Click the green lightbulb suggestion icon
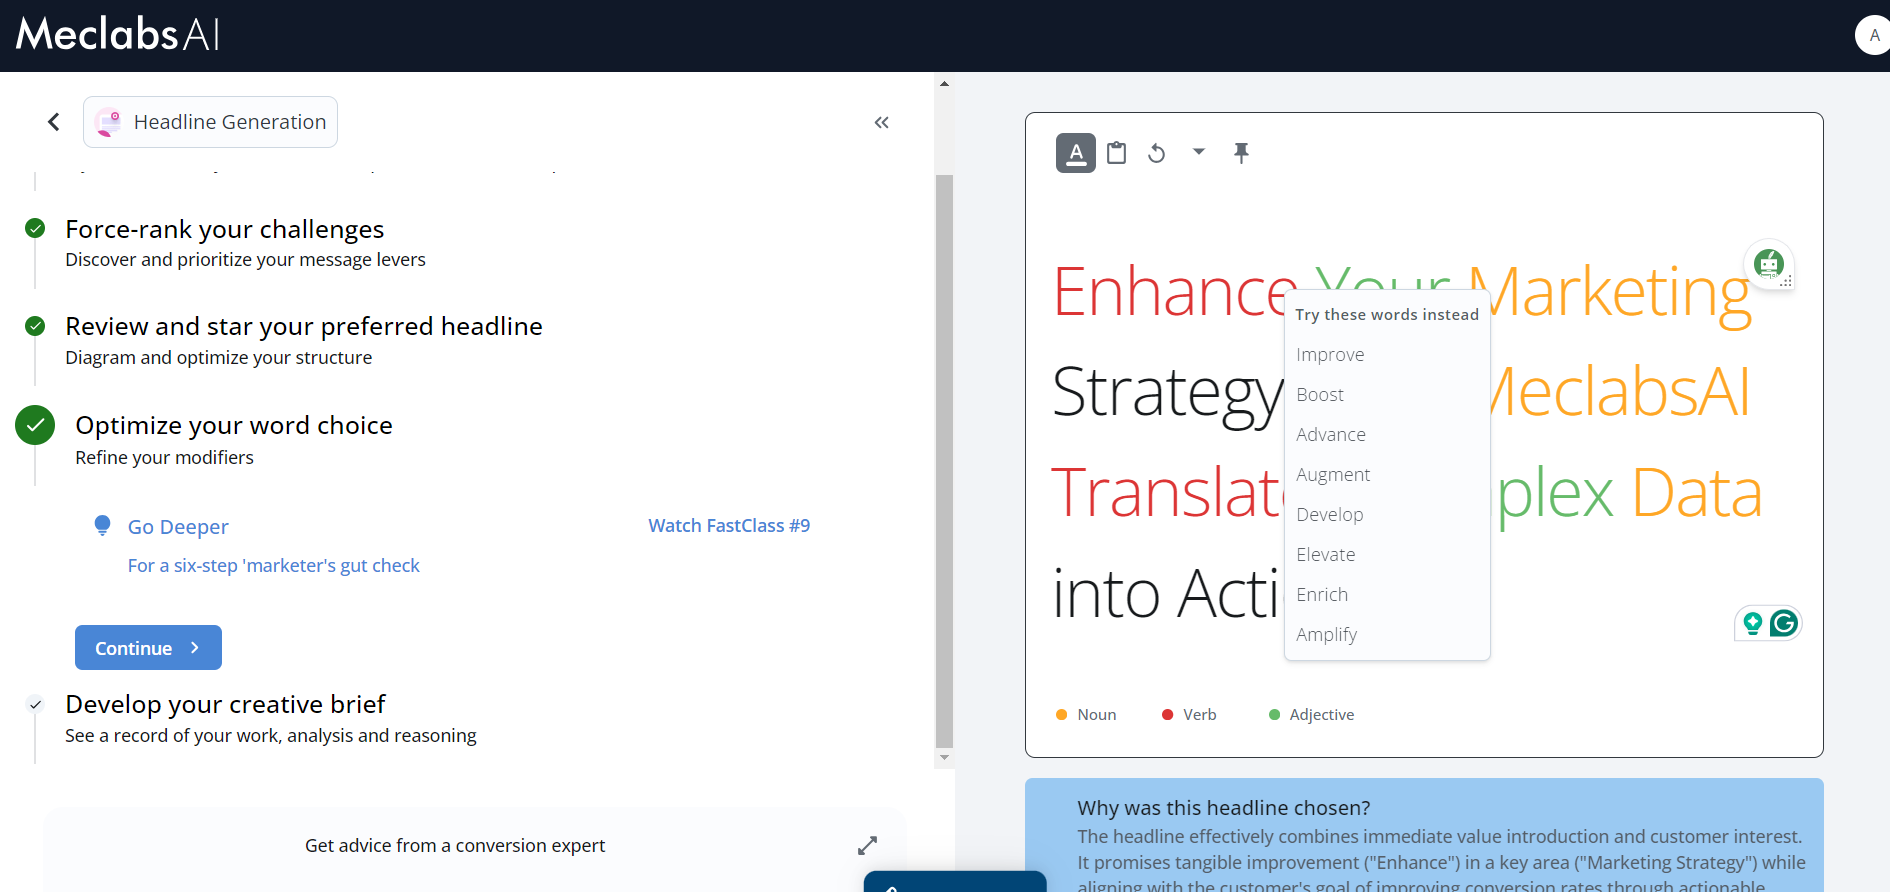Image resolution: width=1890 pixels, height=892 pixels. pyautogui.click(x=1752, y=623)
